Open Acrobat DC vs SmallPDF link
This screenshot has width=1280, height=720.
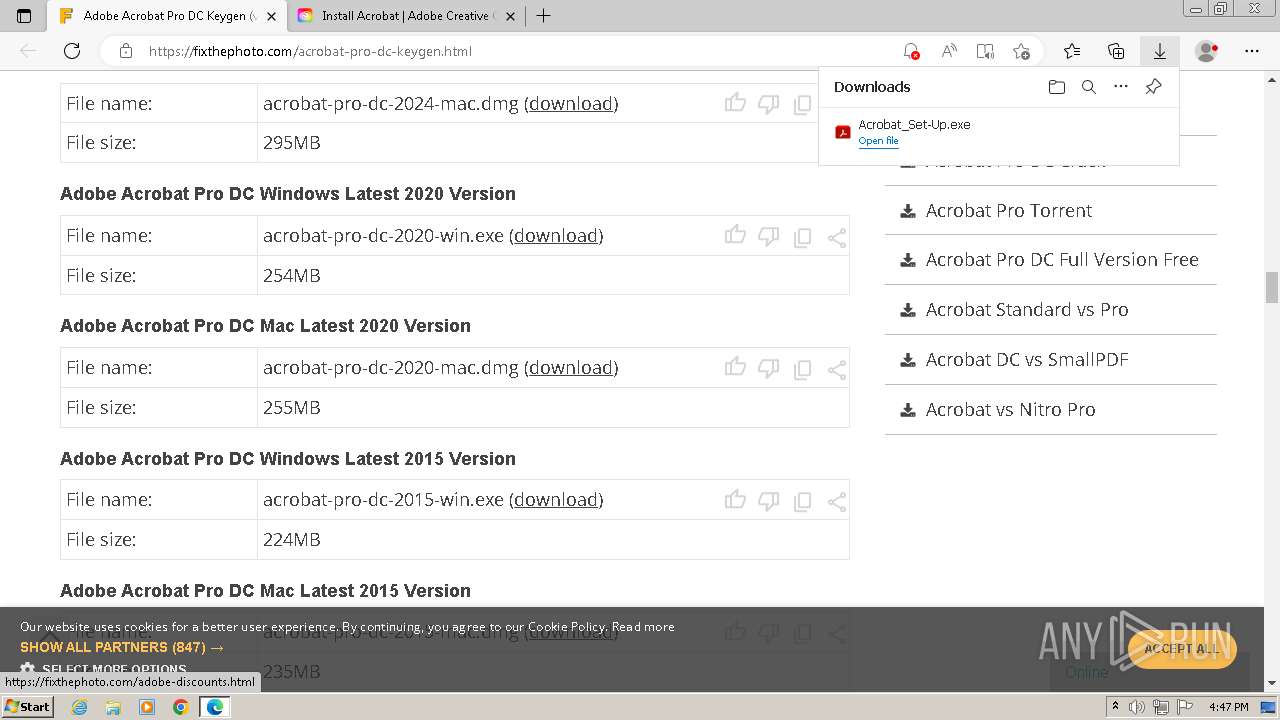[x=1027, y=359]
